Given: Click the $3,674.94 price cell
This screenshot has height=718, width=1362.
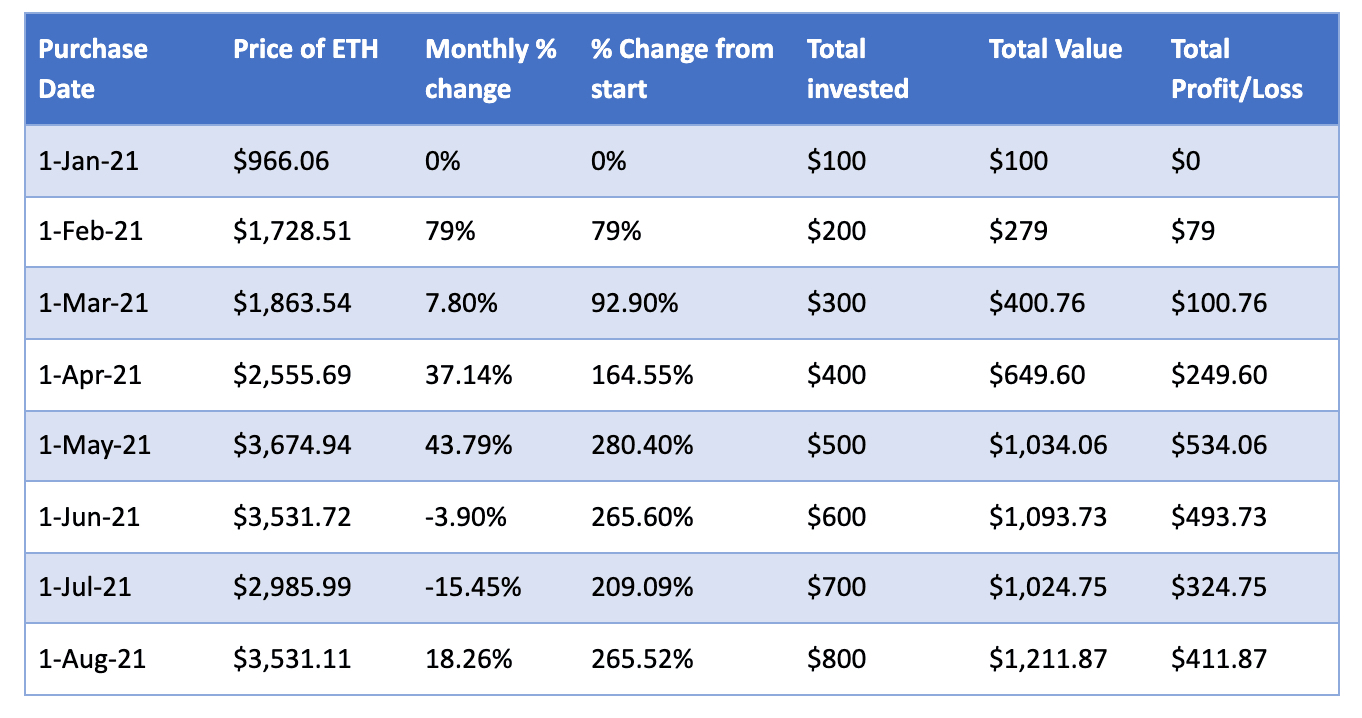Looking at the screenshot, I should pos(292,445).
